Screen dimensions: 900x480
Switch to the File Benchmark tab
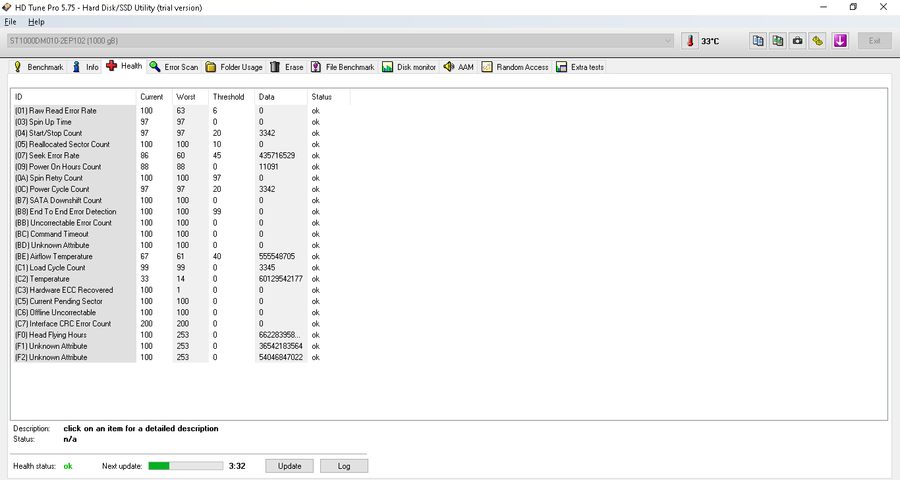pyautogui.click(x=343, y=67)
